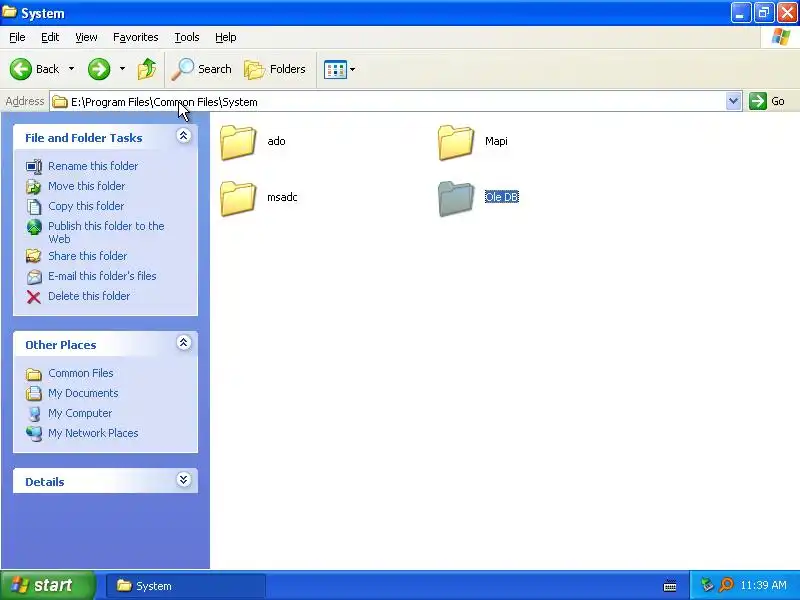This screenshot has width=800, height=600.
Task: Expand the address bar dropdown
Action: coord(733,101)
